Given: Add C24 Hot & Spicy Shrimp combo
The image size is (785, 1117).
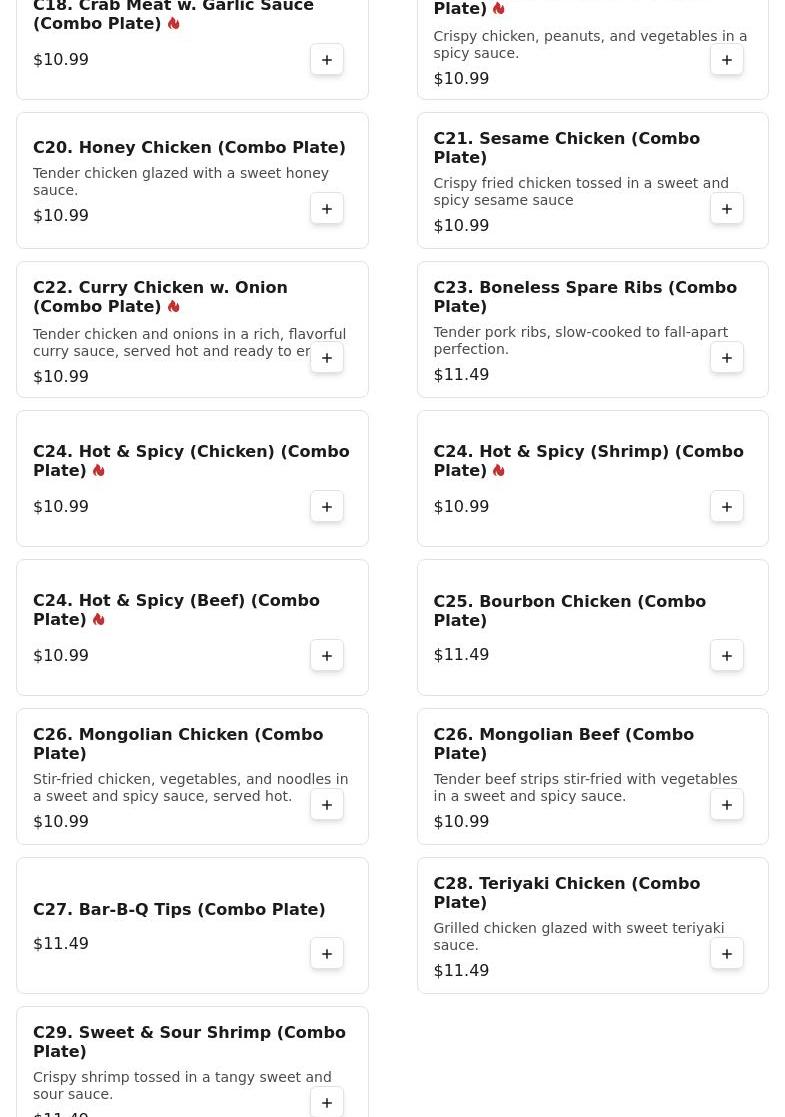Looking at the screenshot, I should (x=727, y=506).
